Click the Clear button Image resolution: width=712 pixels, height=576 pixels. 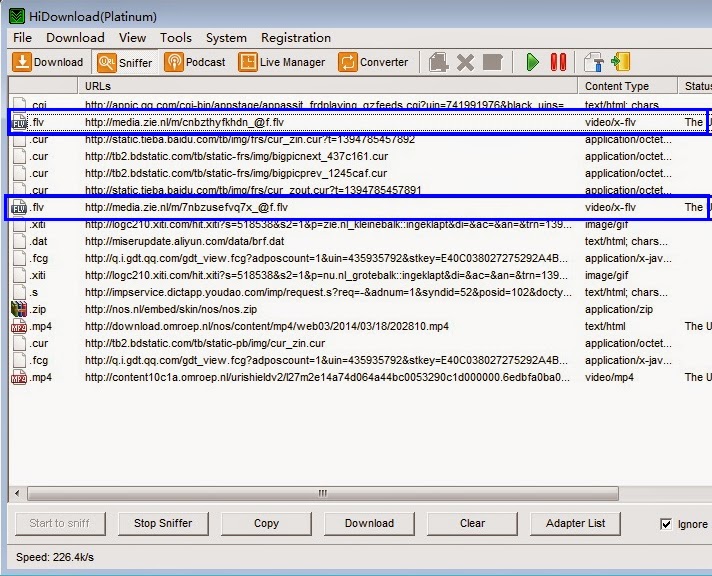(x=472, y=523)
